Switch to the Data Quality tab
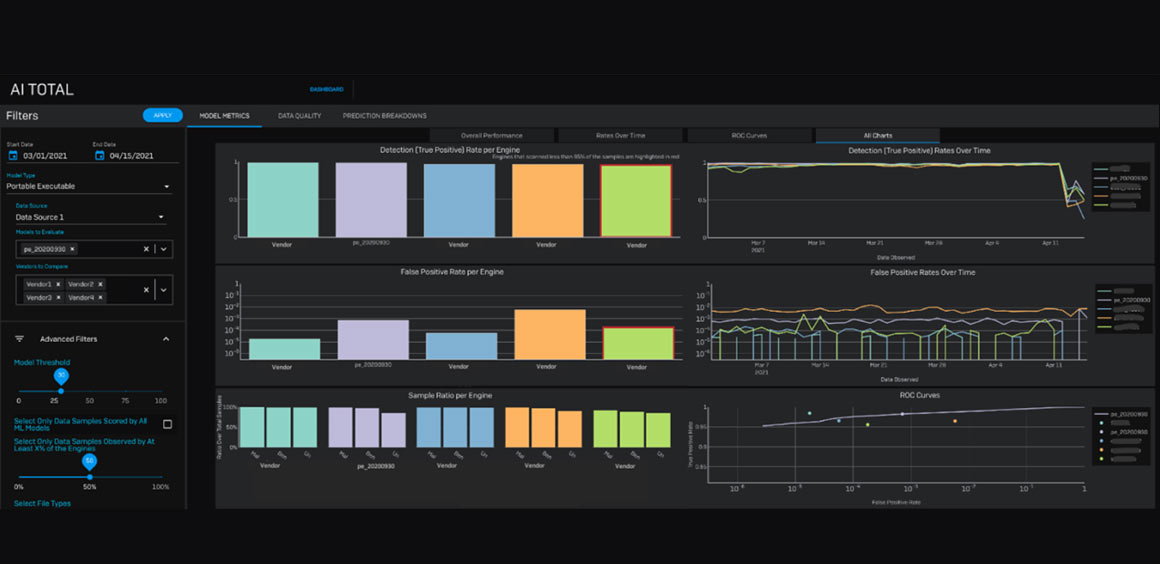The height and width of the screenshot is (564, 1160). pyautogui.click(x=300, y=116)
